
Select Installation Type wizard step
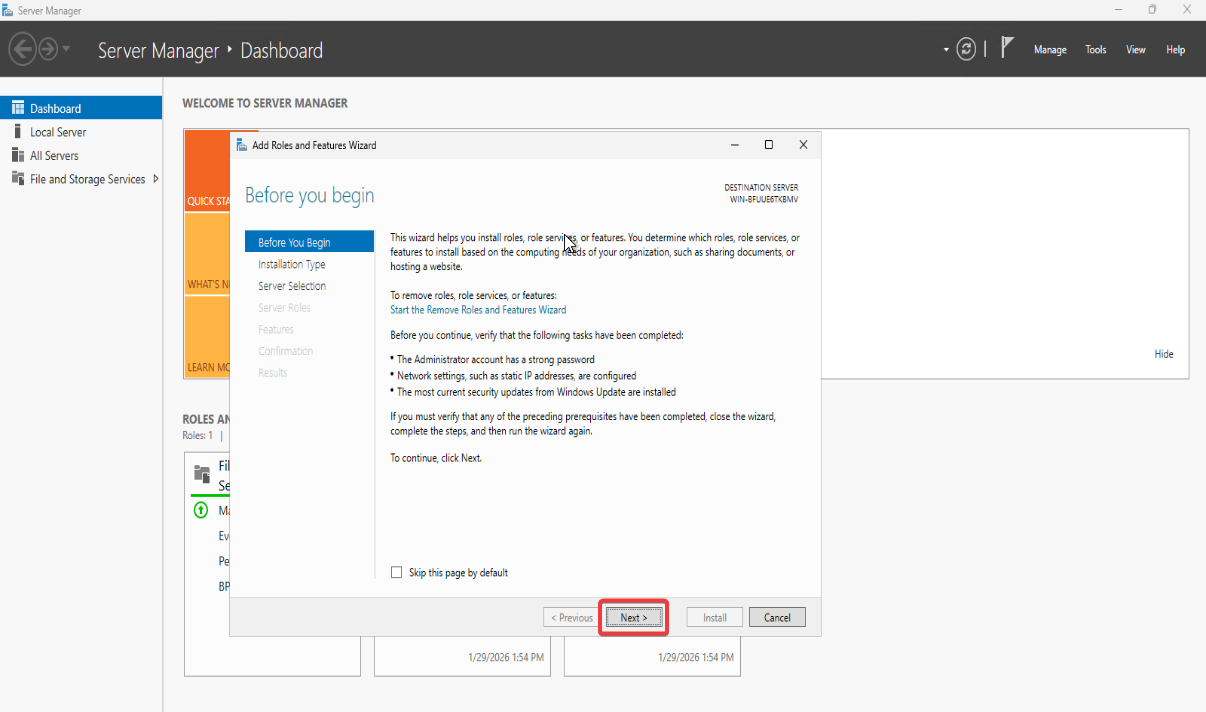pyautogui.click(x=291, y=265)
